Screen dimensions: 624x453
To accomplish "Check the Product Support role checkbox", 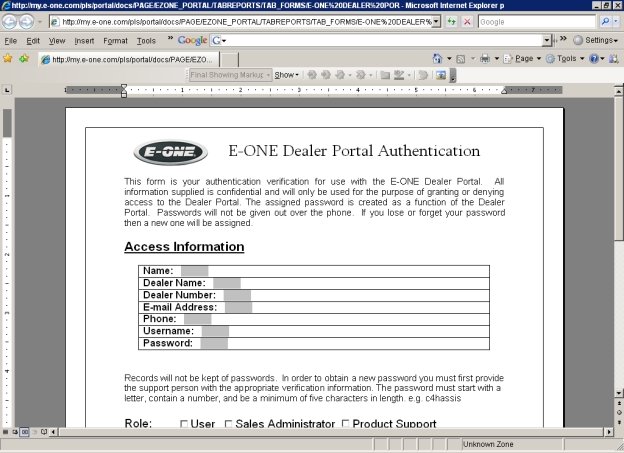I will [345, 424].
